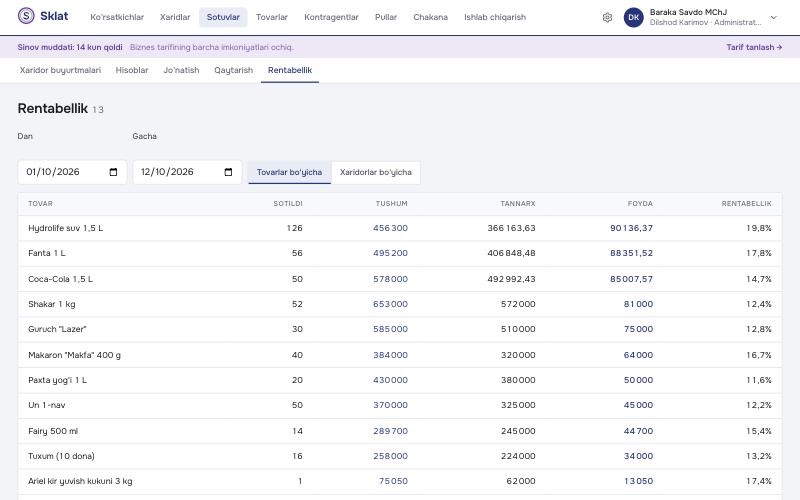Click the 12/10/2026 end date field

187,172
